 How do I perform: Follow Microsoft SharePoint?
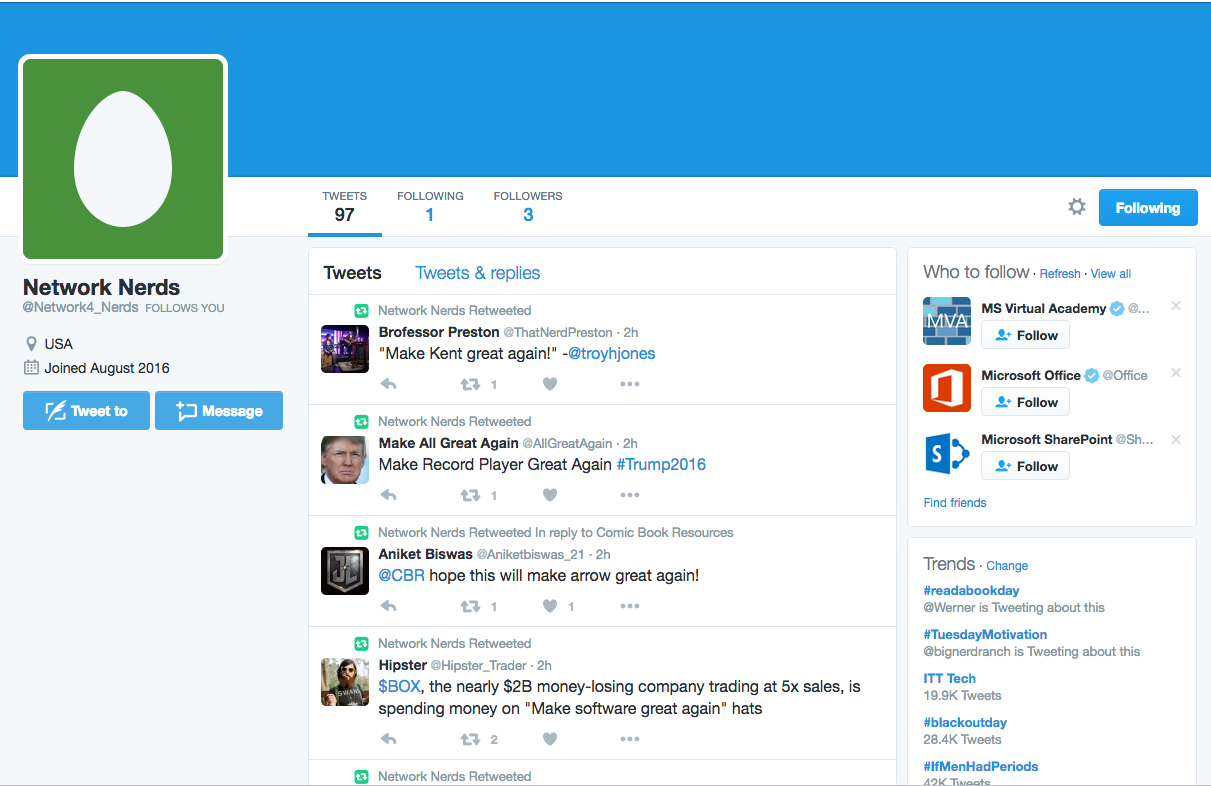1026,466
